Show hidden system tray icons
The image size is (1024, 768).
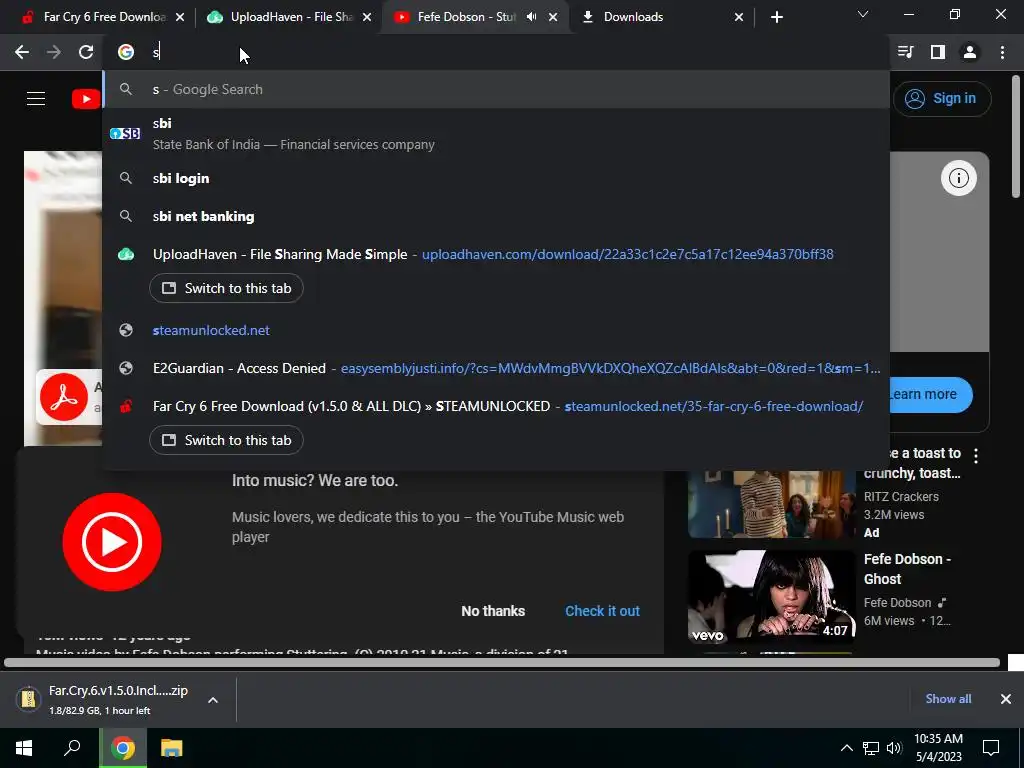pos(846,748)
